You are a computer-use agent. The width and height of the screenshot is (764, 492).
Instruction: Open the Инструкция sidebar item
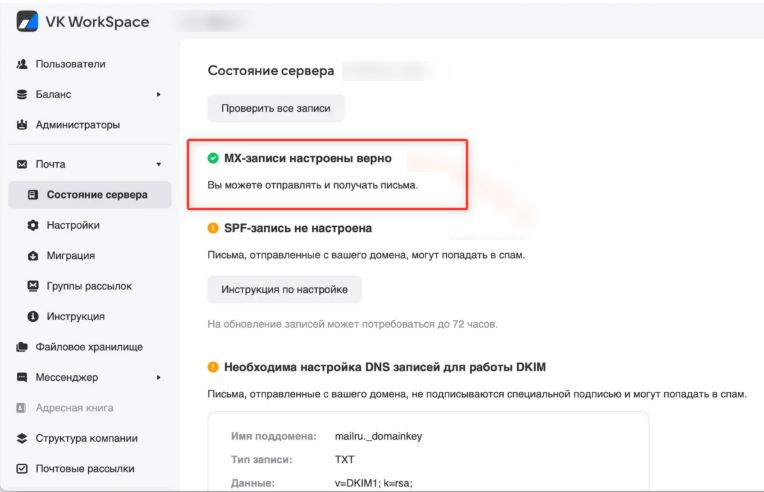[76, 316]
